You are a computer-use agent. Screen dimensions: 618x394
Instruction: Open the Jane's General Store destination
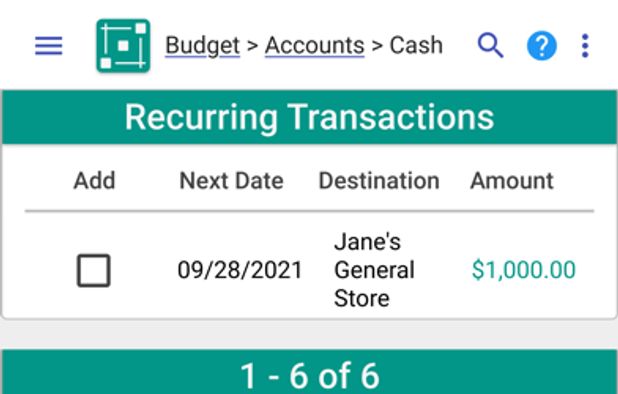374,270
